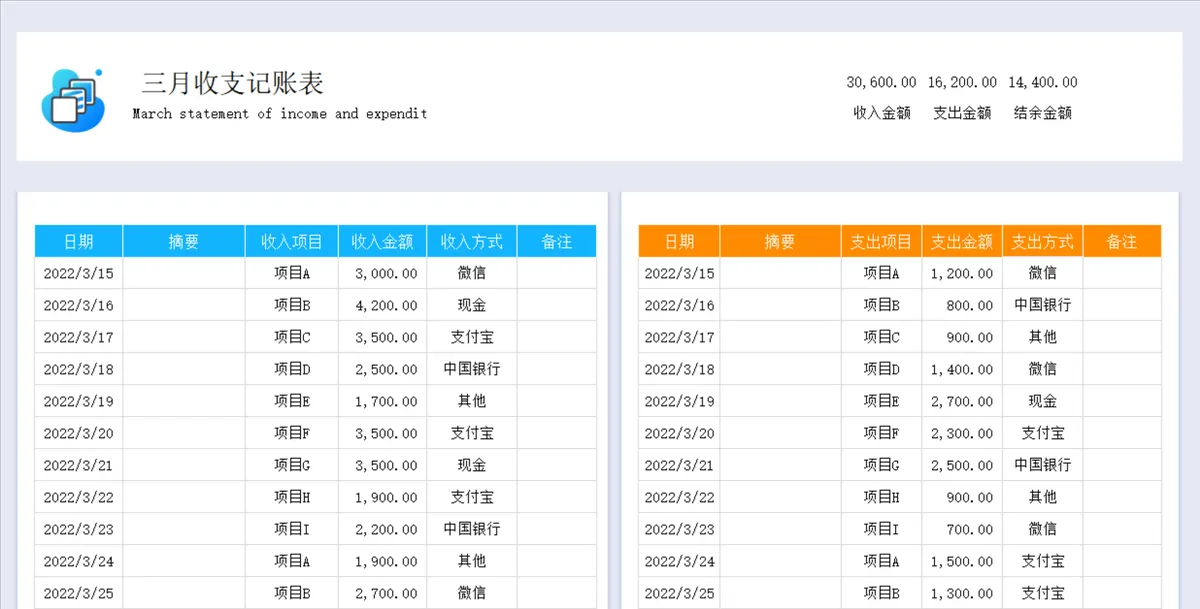
Task: Click 项目I in the income table
Action: point(292,529)
